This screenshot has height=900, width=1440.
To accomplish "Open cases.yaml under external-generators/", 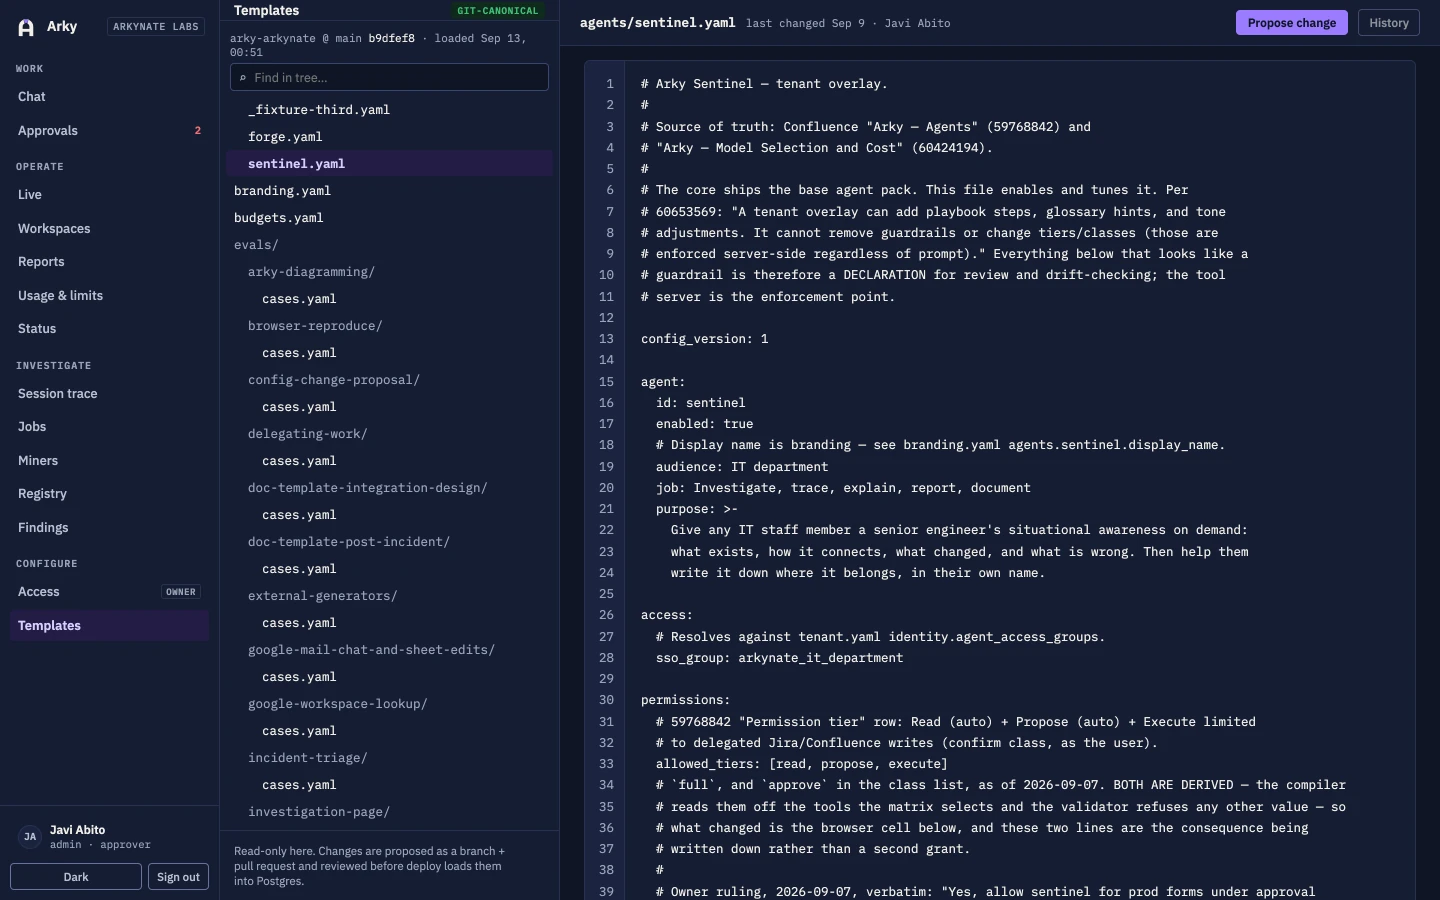I will point(389,623).
